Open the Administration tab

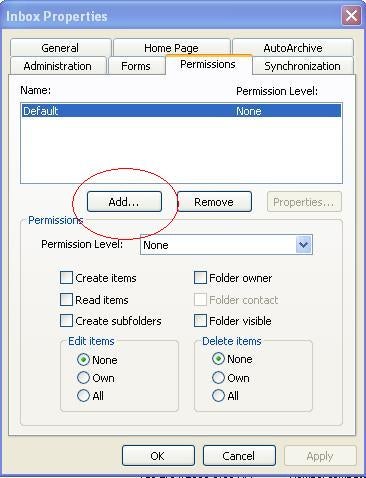(58, 66)
